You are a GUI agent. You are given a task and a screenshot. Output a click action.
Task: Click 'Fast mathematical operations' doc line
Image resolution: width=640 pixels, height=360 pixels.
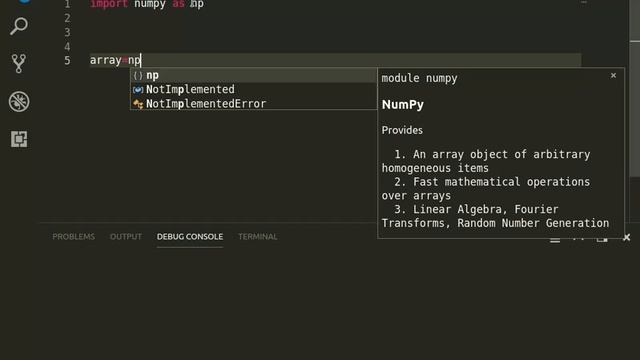[x=492, y=182]
